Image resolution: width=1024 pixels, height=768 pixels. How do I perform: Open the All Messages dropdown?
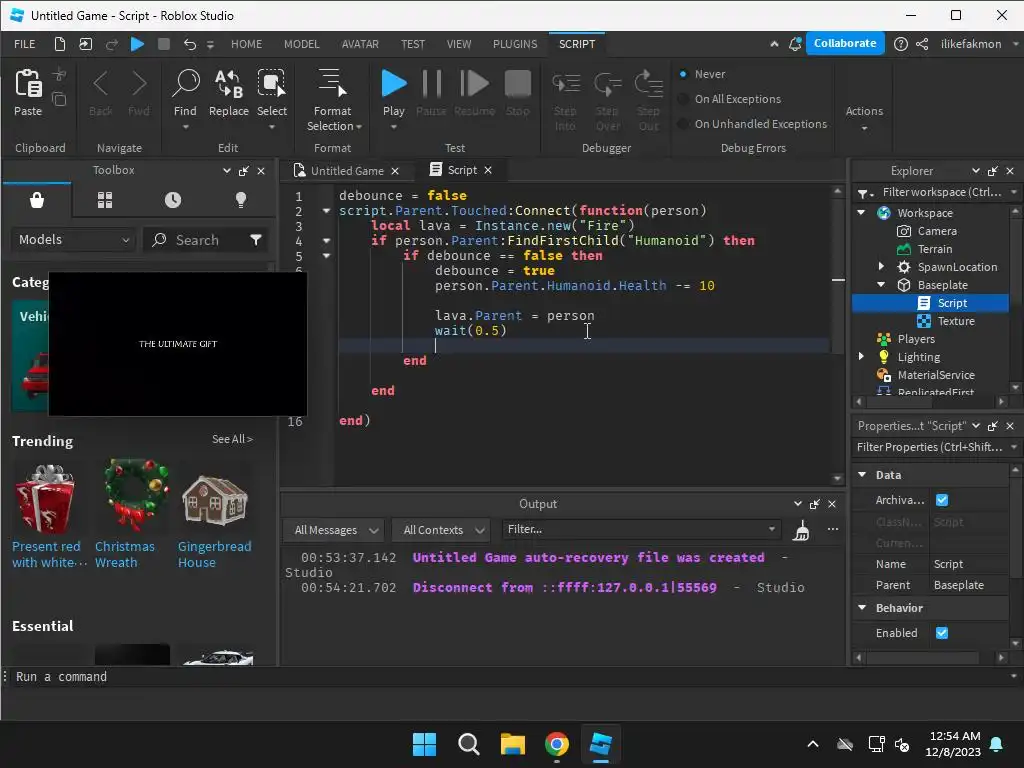(334, 530)
